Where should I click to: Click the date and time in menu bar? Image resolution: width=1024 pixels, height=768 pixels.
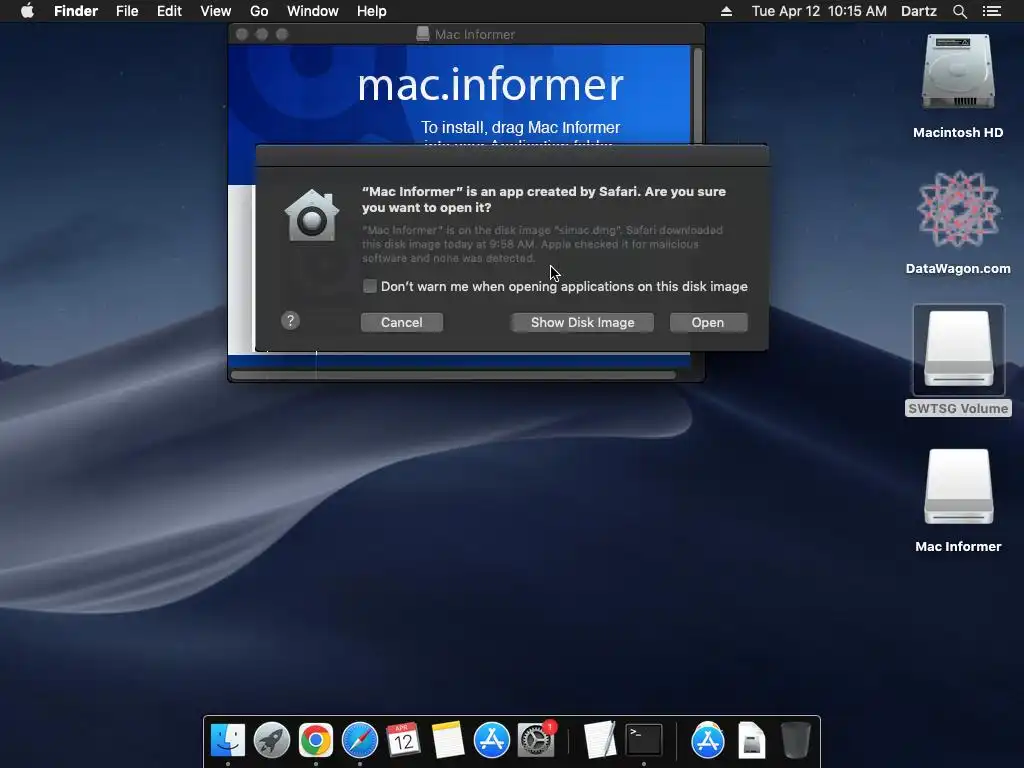coord(819,11)
